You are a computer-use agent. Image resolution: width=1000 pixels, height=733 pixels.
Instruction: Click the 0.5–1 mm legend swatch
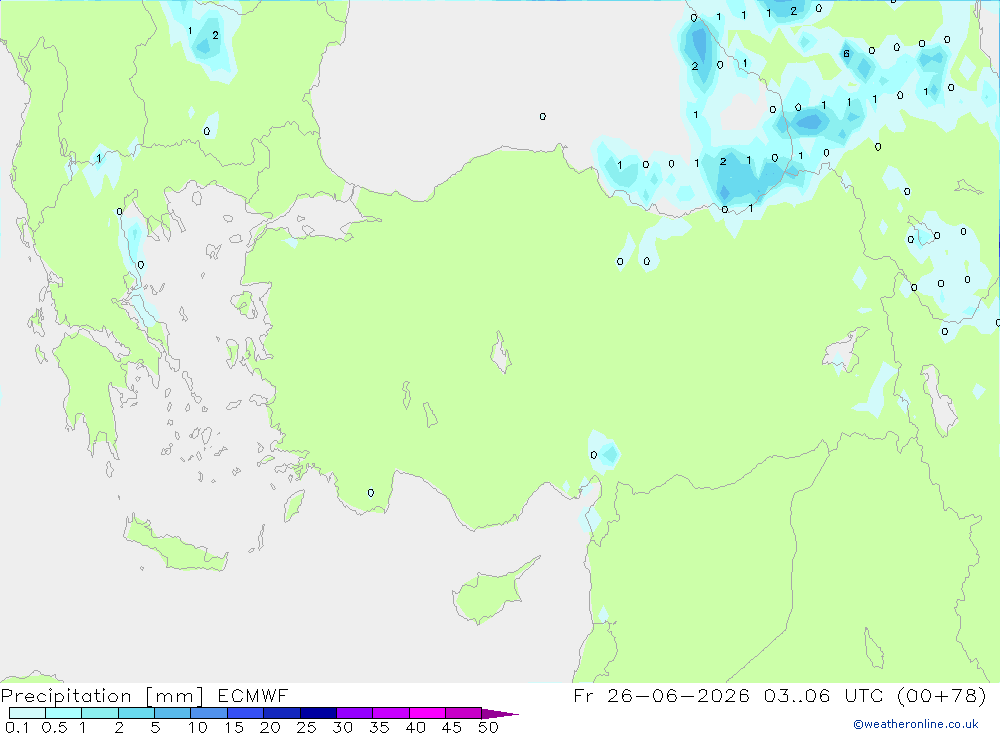point(64,713)
